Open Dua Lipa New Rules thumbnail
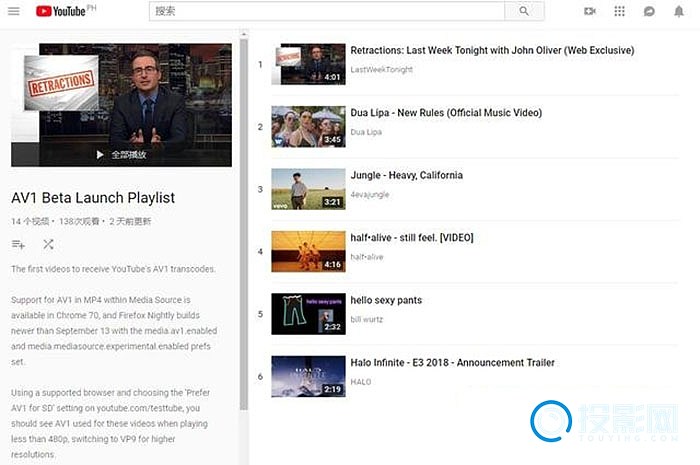Viewport: 700px width, 465px height. tap(308, 127)
